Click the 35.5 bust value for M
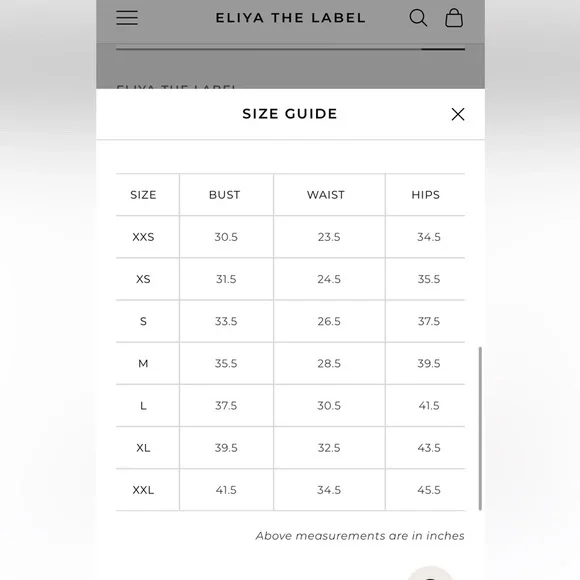This screenshot has height=580, width=580. 226,364
